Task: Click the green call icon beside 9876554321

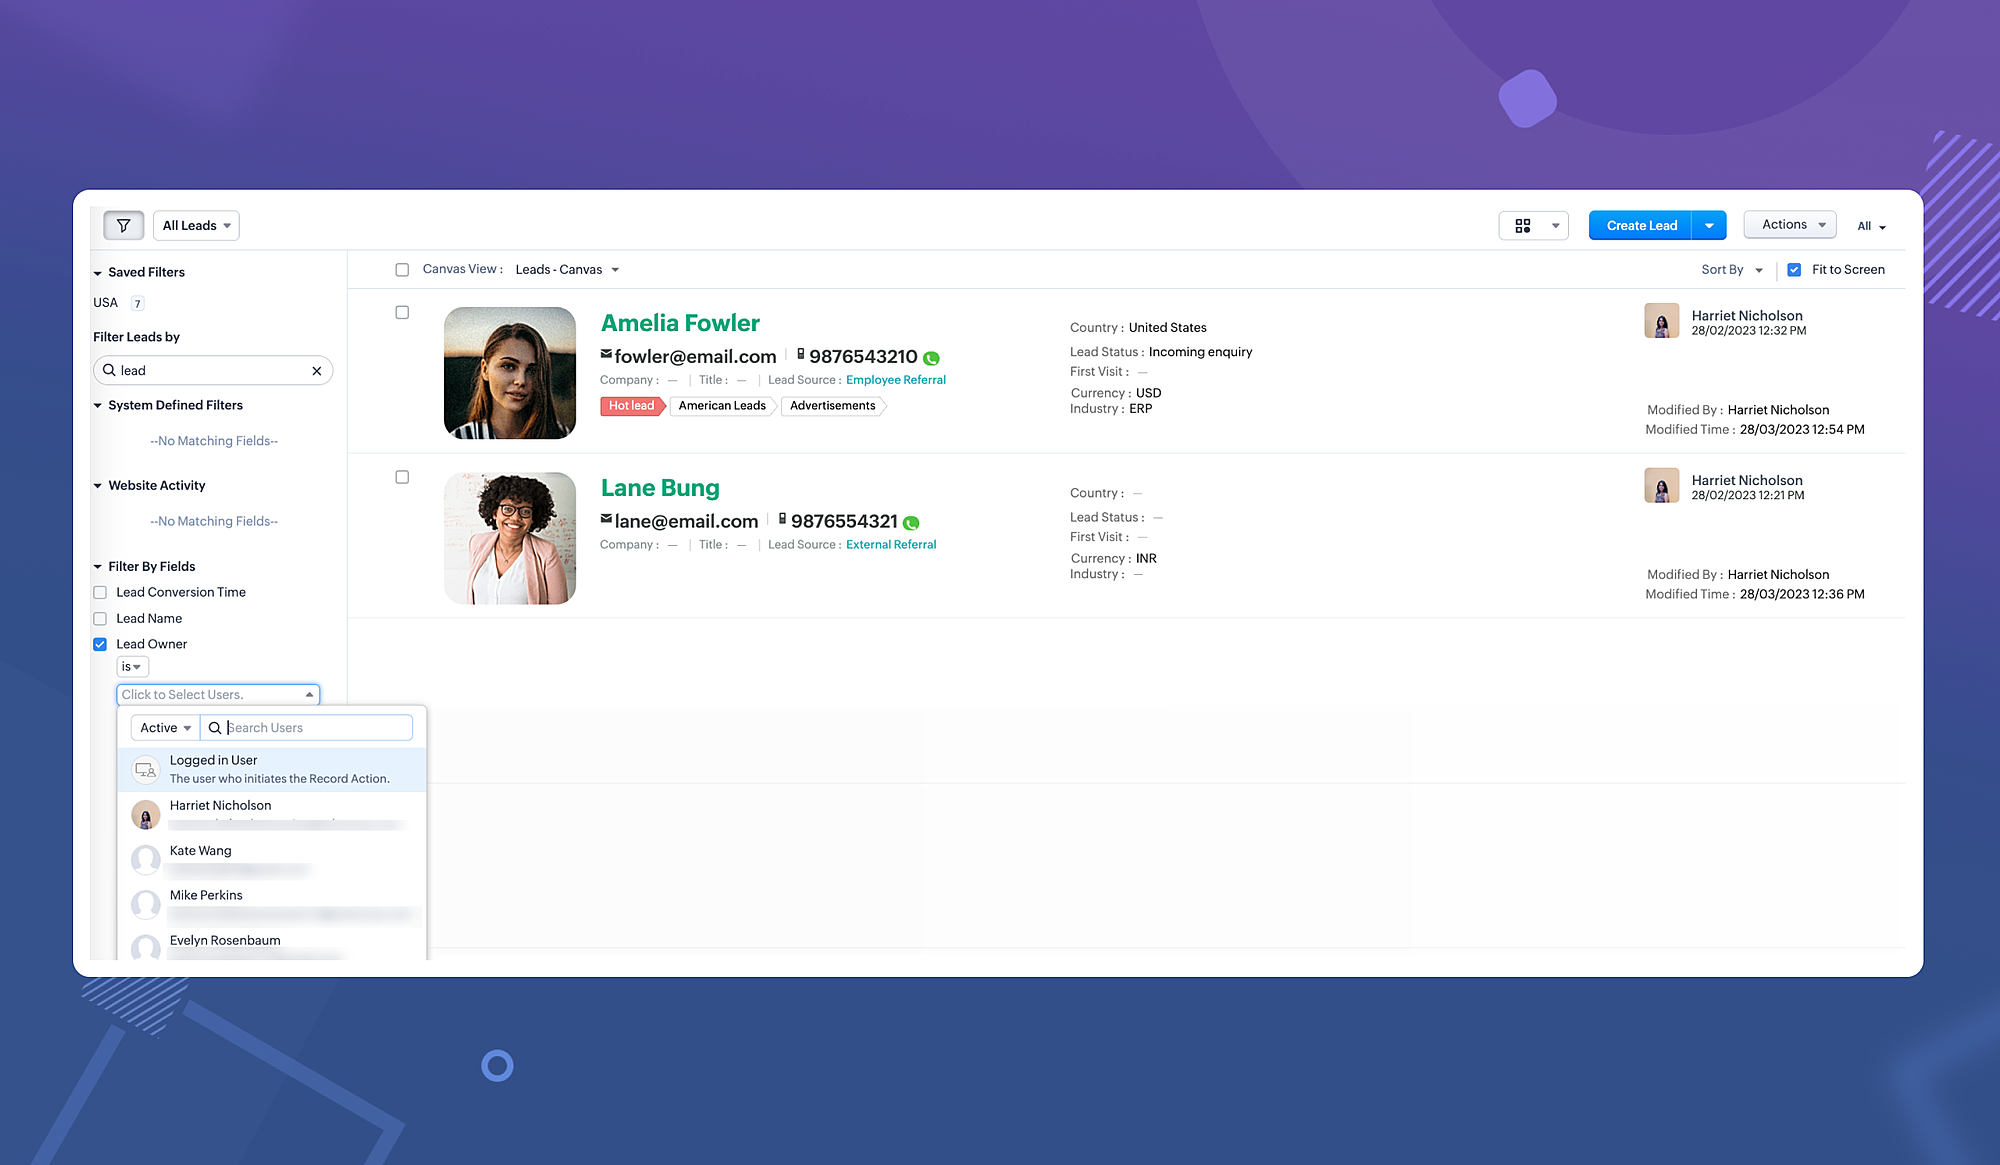Action: [911, 523]
